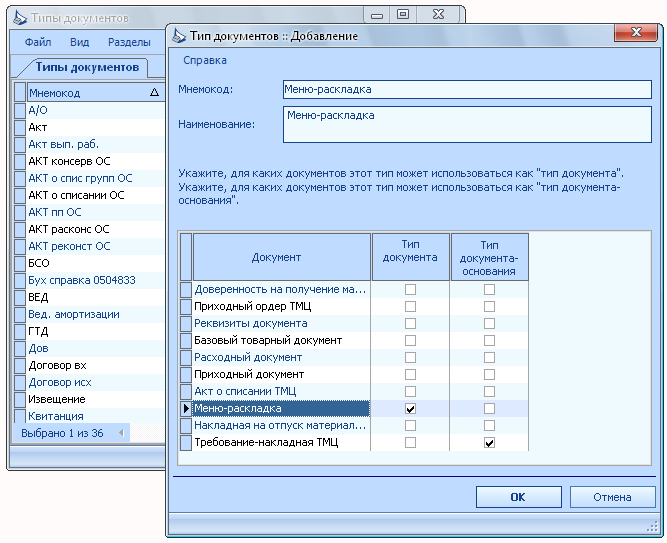The image size is (667, 543).
Task: Click the scroll-left arrow in the status bar
Action: 121,433
